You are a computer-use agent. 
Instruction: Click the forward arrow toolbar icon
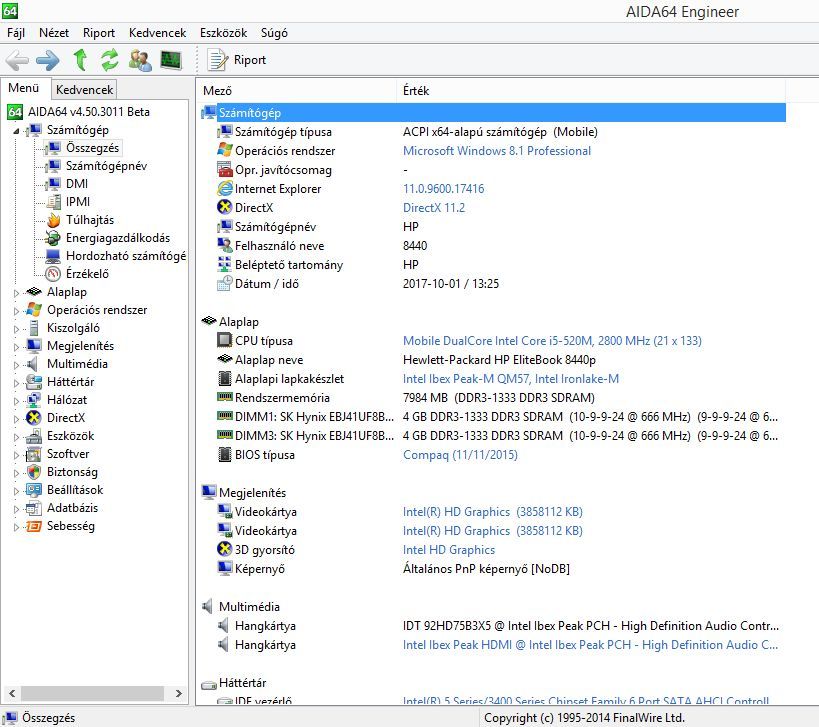(48, 60)
